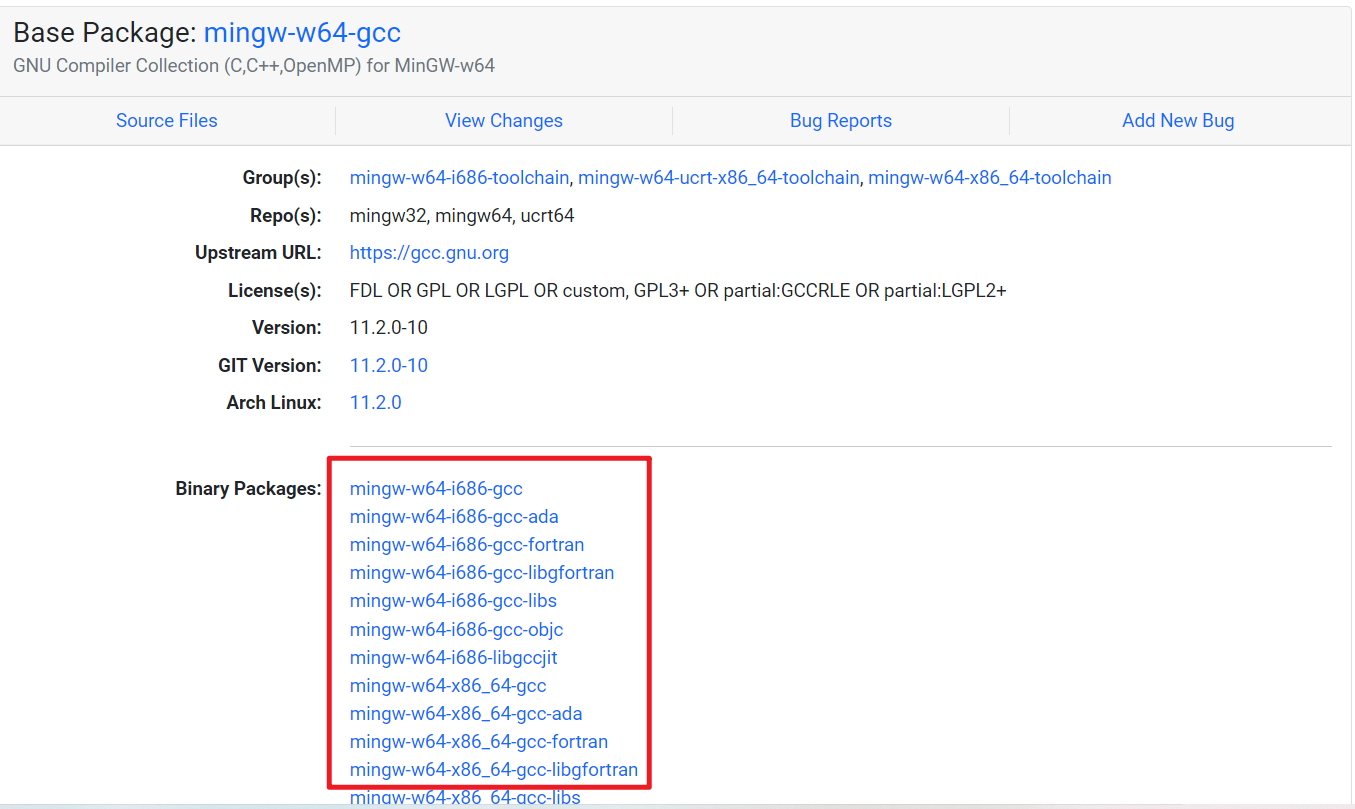
Task: Visit the https://gcc.gnu.org upstream URL
Action: coord(429,253)
